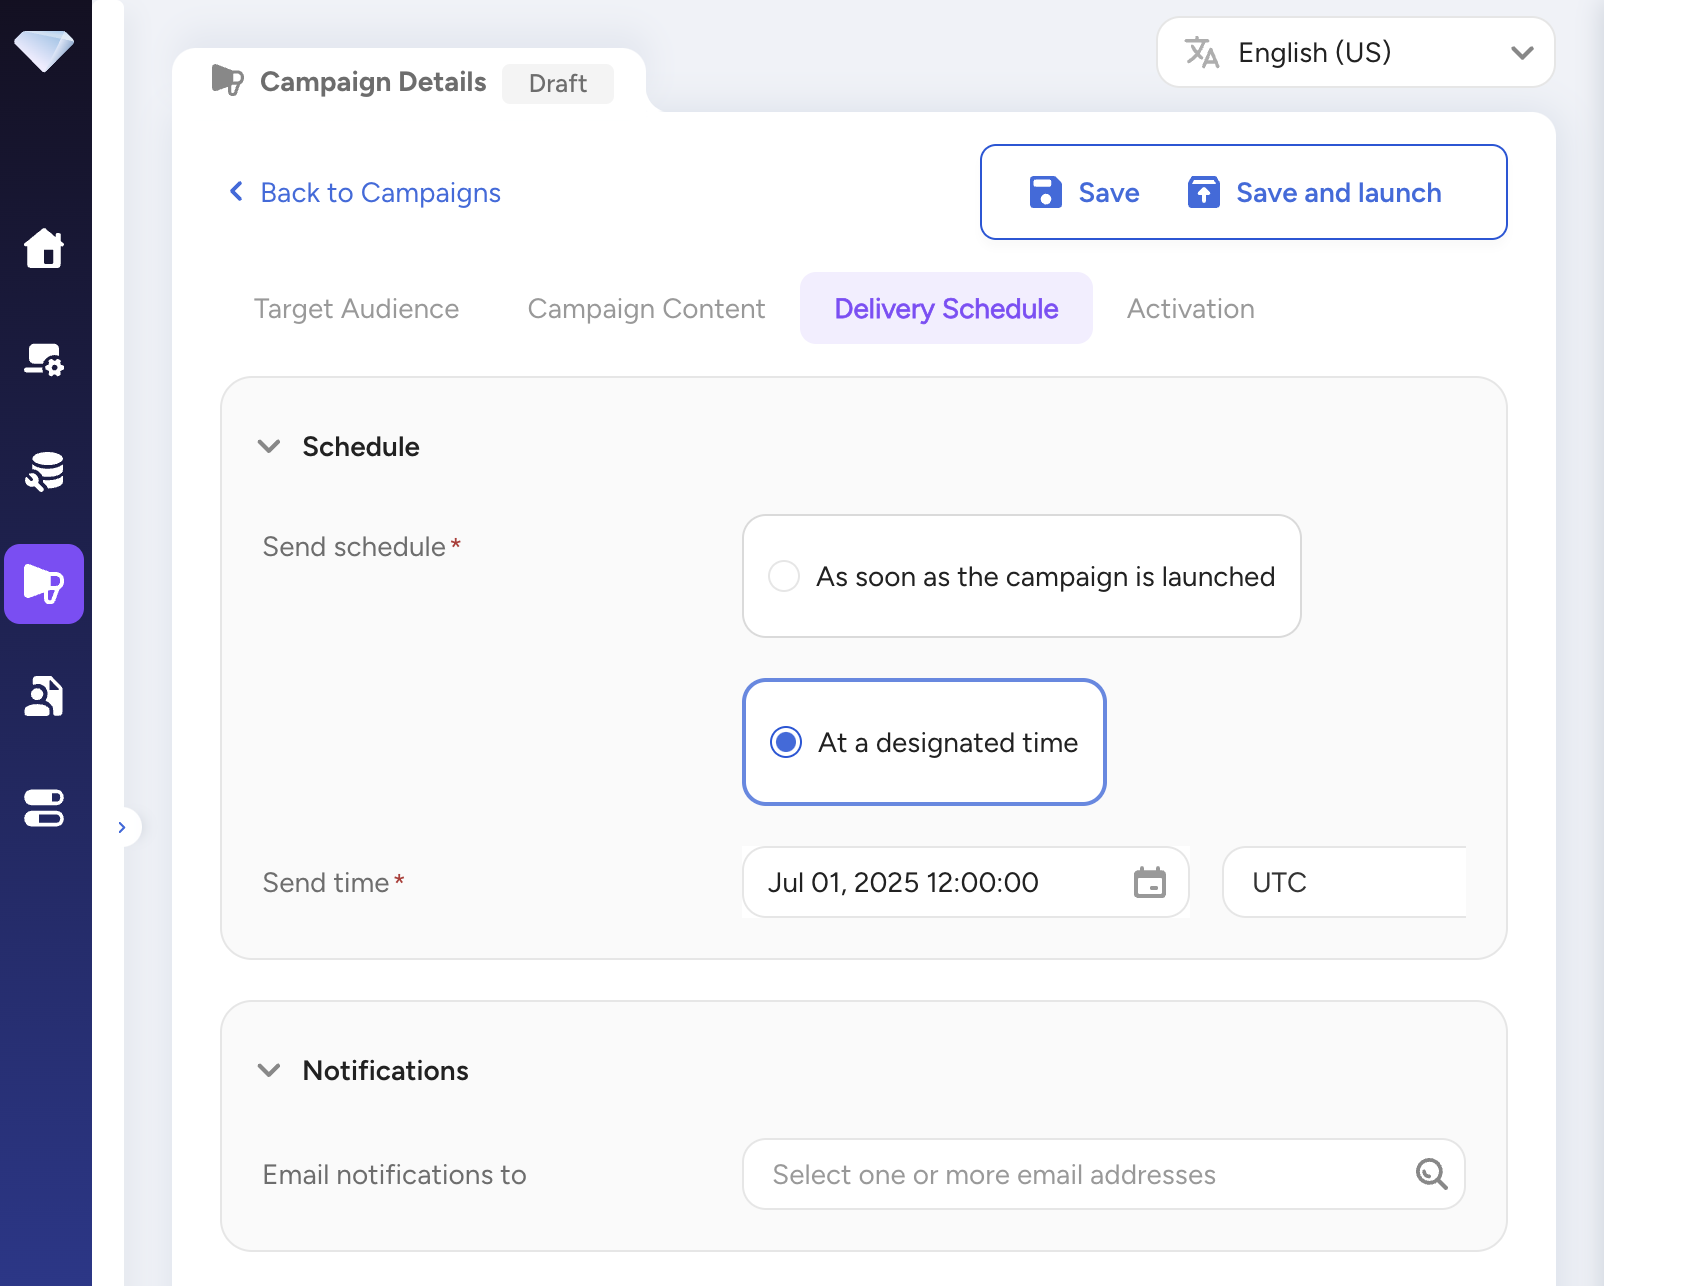Select the campaigns megaphone icon in sidebar

point(44,585)
